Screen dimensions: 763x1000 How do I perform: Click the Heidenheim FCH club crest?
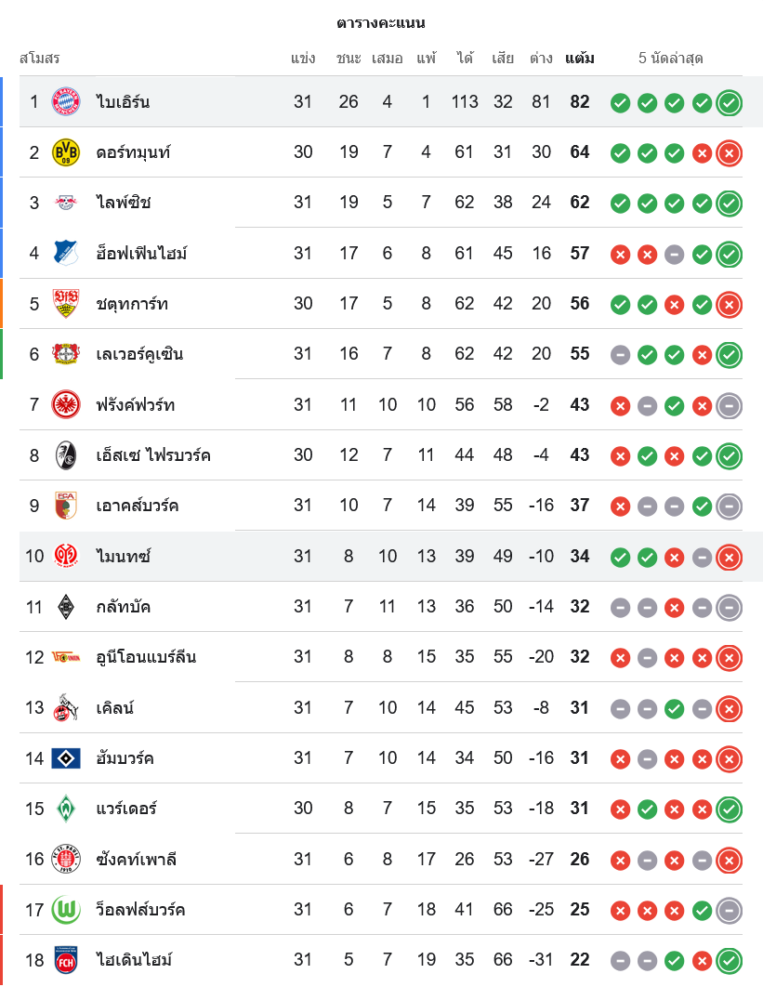tap(66, 960)
